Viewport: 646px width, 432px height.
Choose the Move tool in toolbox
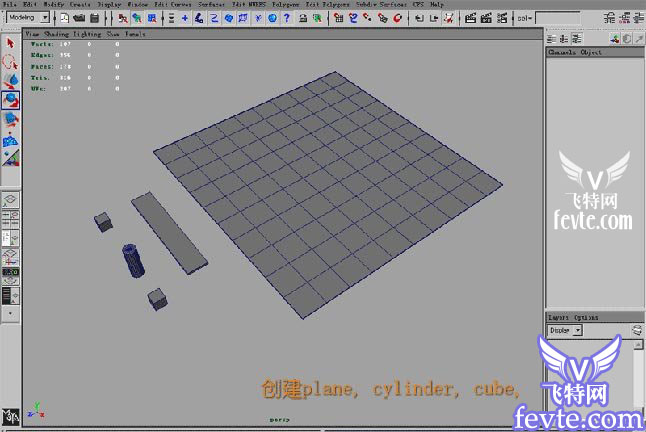[10, 81]
